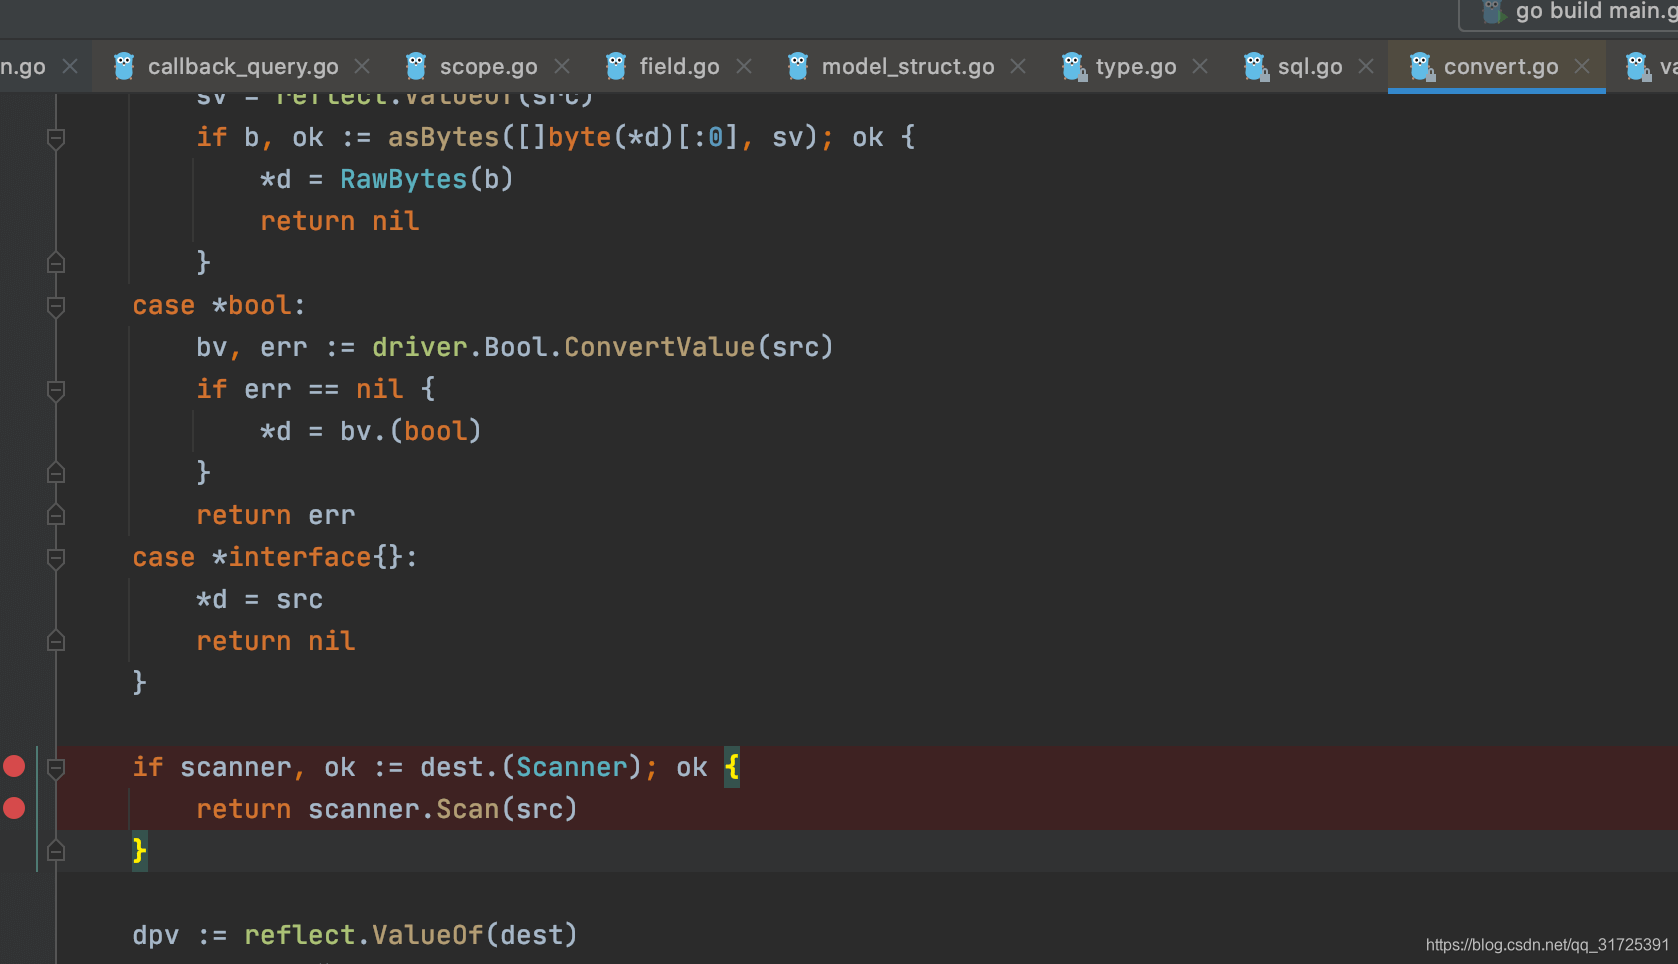Switch to the sql.go tab
The width and height of the screenshot is (1678, 964).
coord(1311,66)
